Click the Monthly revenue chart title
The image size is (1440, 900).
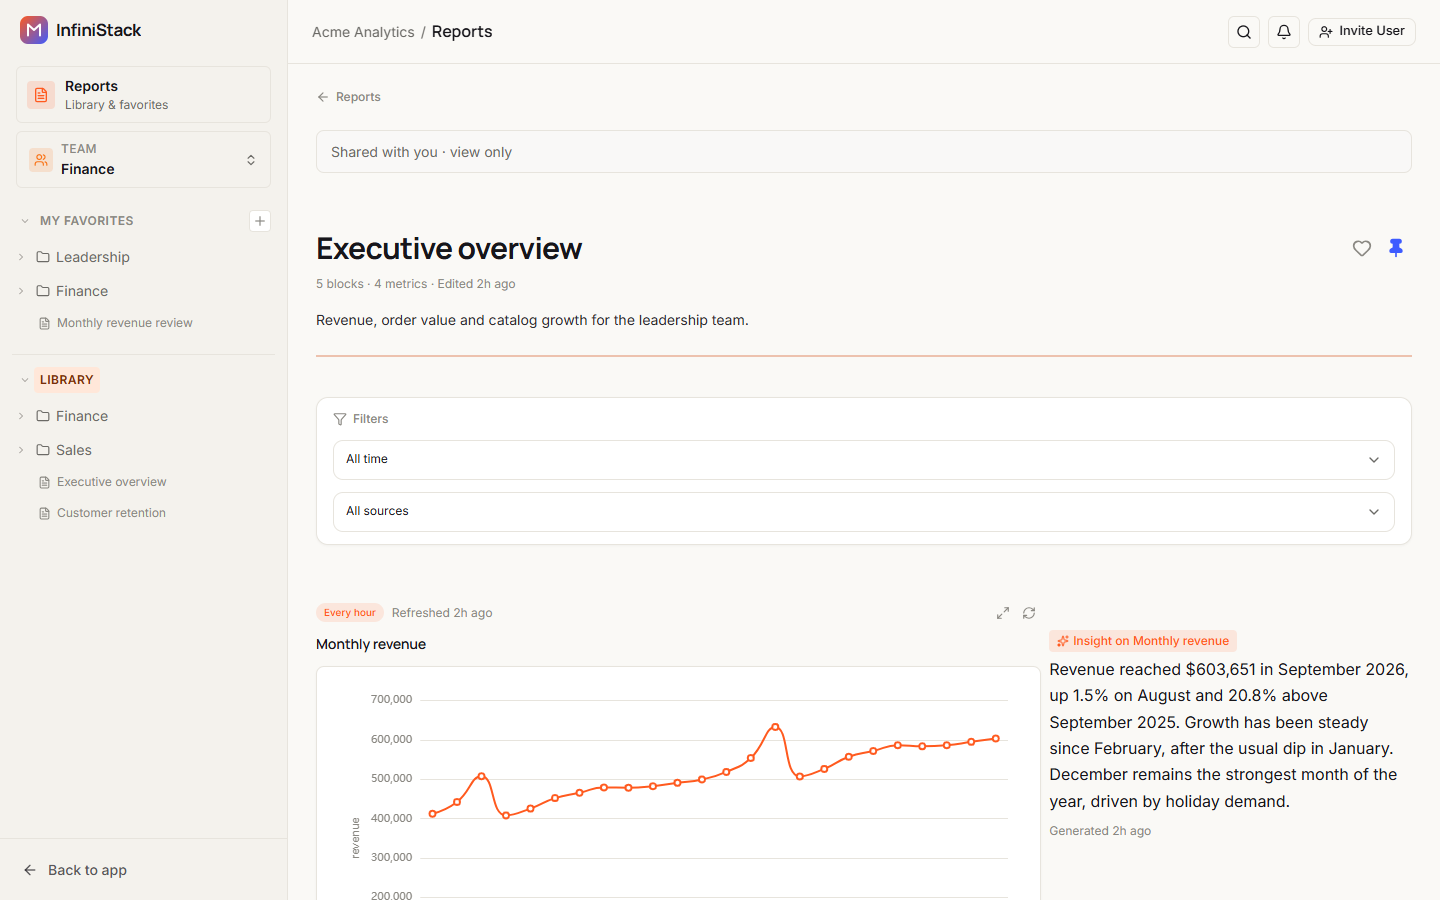pyautogui.click(x=371, y=644)
